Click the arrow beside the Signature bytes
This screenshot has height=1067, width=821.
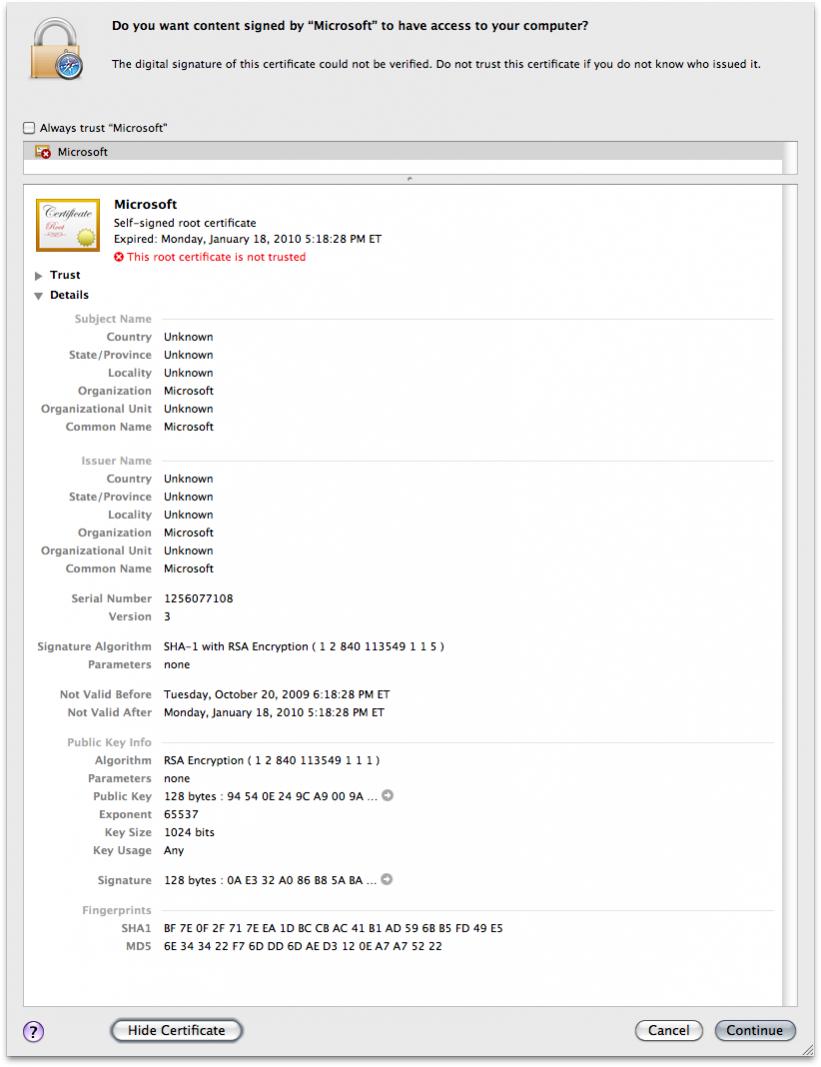point(387,880)
